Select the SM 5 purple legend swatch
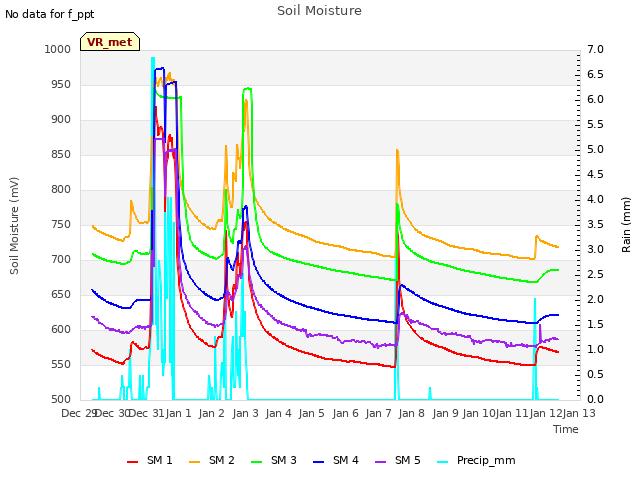 pos(381,461)
